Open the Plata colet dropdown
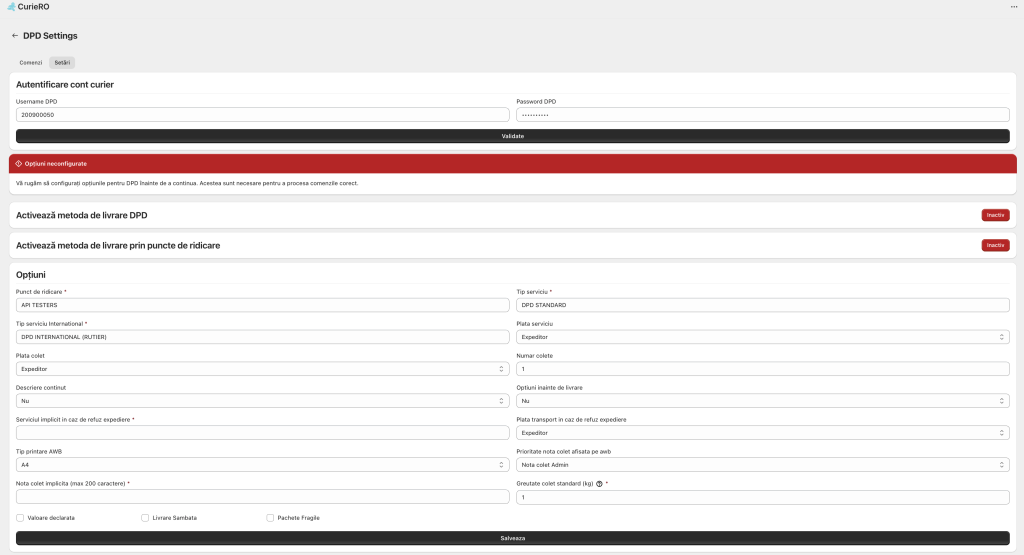The image size is (1024, 555). tap(263, 369)
